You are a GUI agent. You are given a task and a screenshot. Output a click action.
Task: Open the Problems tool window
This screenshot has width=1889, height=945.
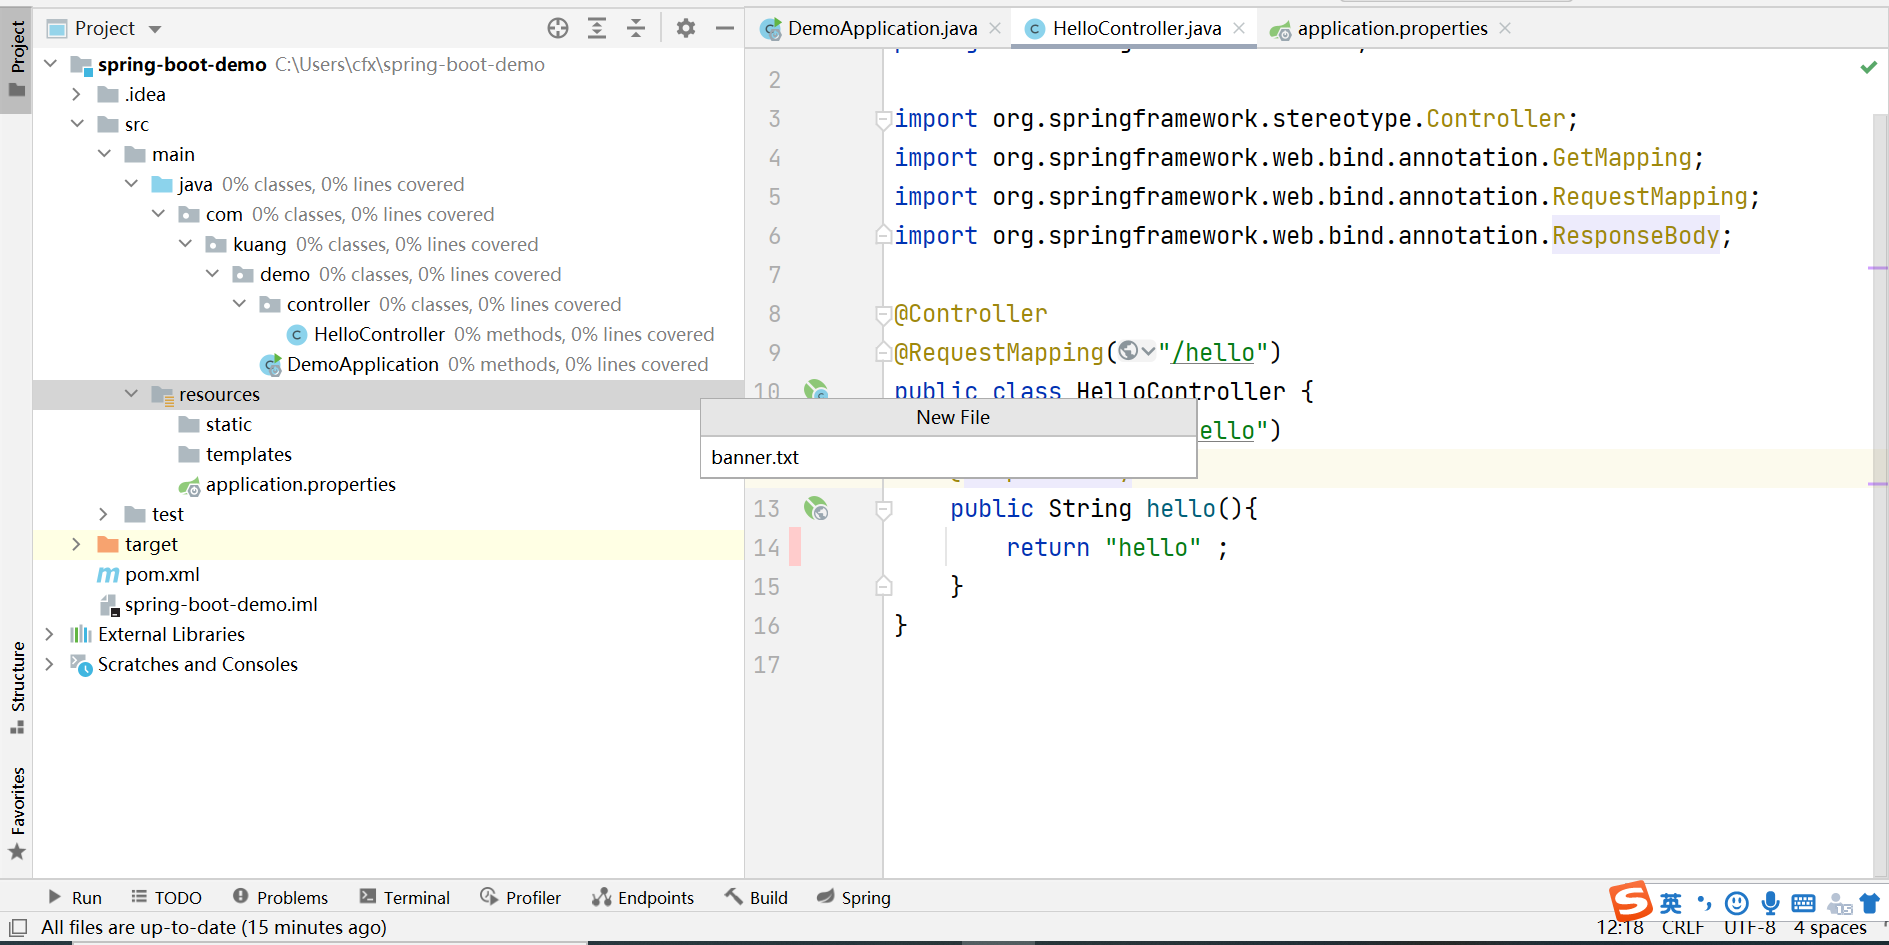point(280,897)
